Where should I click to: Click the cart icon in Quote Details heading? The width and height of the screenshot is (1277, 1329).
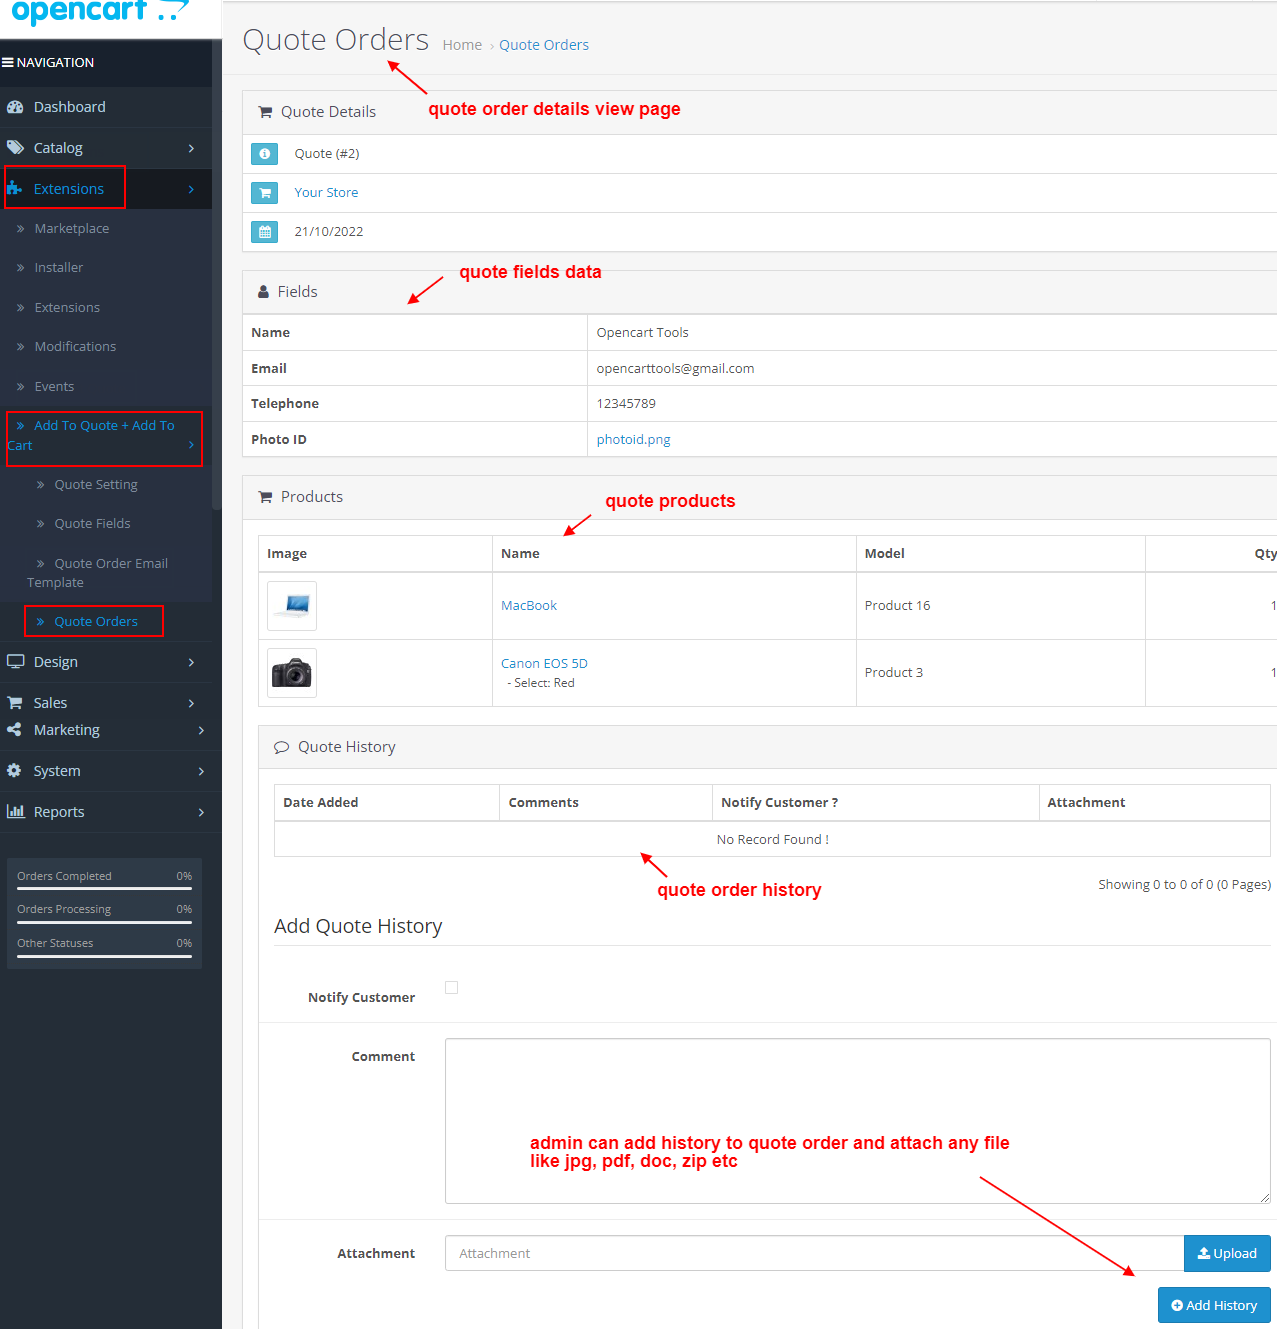(265, 112)
